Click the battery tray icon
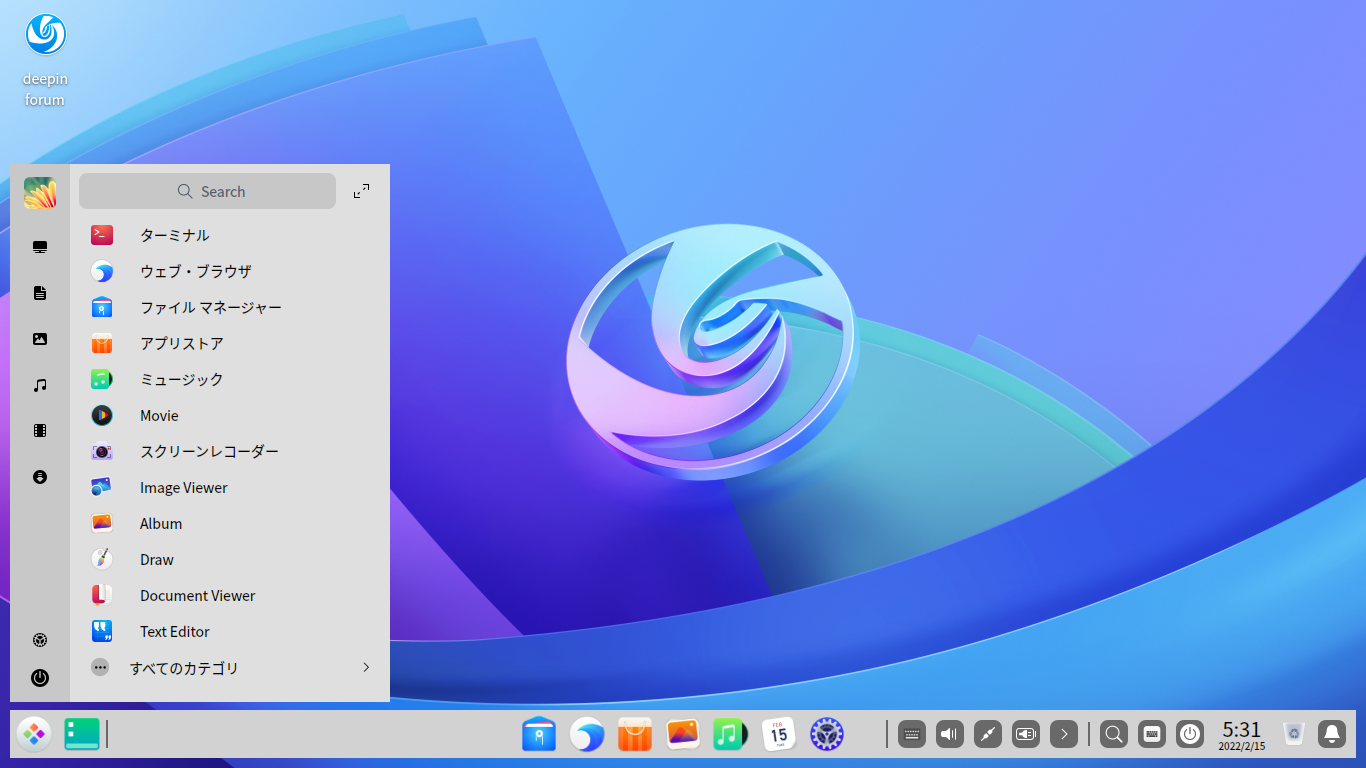 point(1026,734)
